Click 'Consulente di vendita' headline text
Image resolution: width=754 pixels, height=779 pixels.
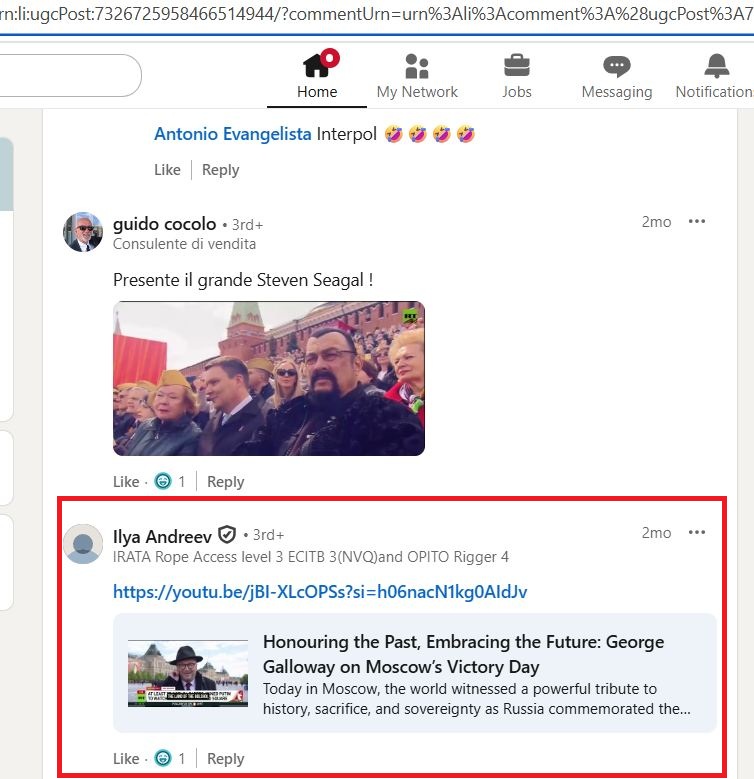(184, 244)
